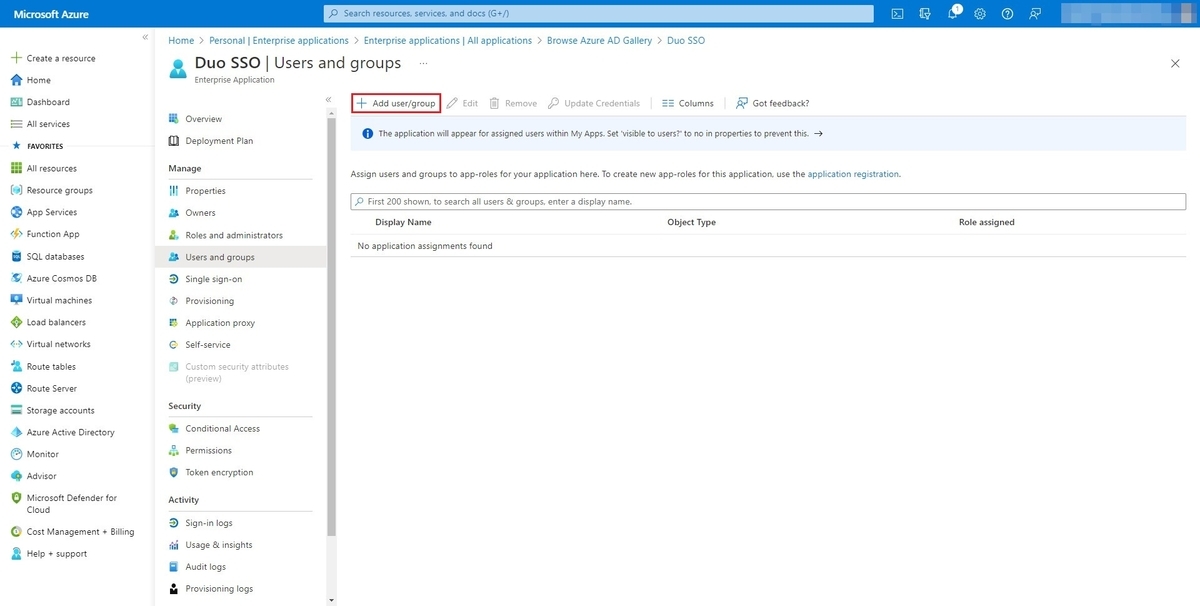Click the Add user/group button
This screenshot has width=1200, height=606.
tap(396, 103)
